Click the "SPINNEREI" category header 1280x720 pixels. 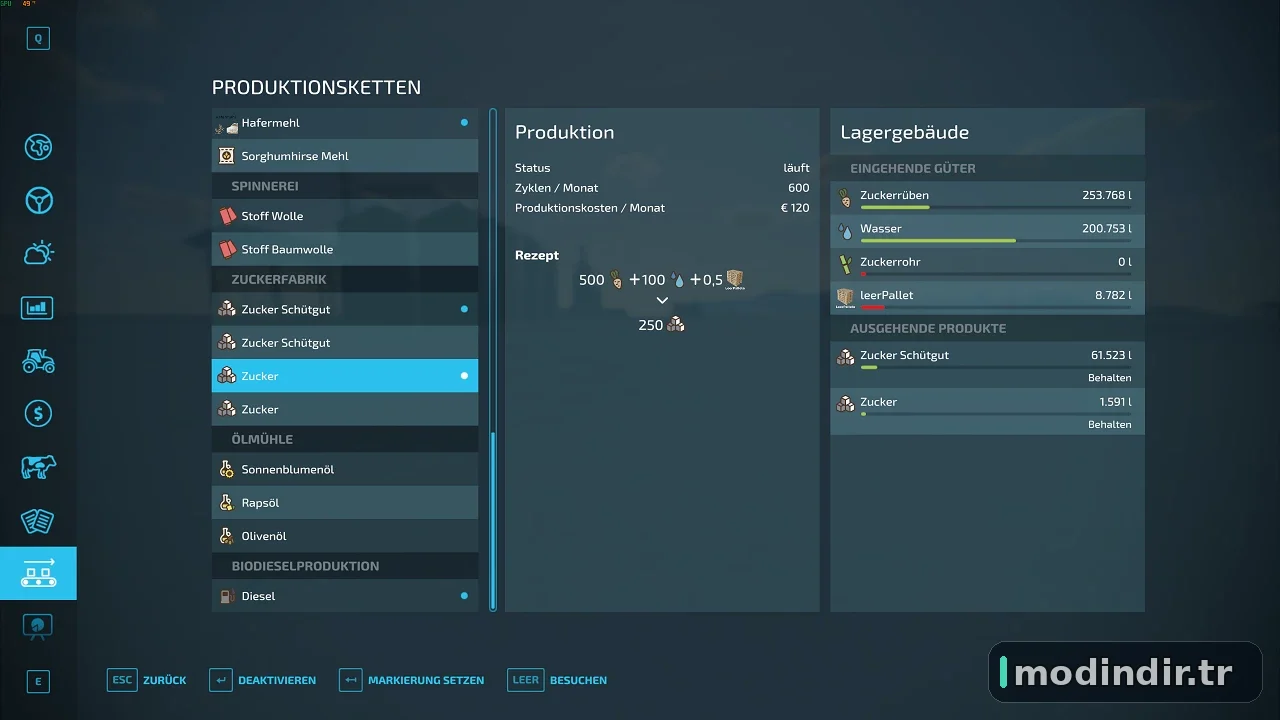coord(265,186)
